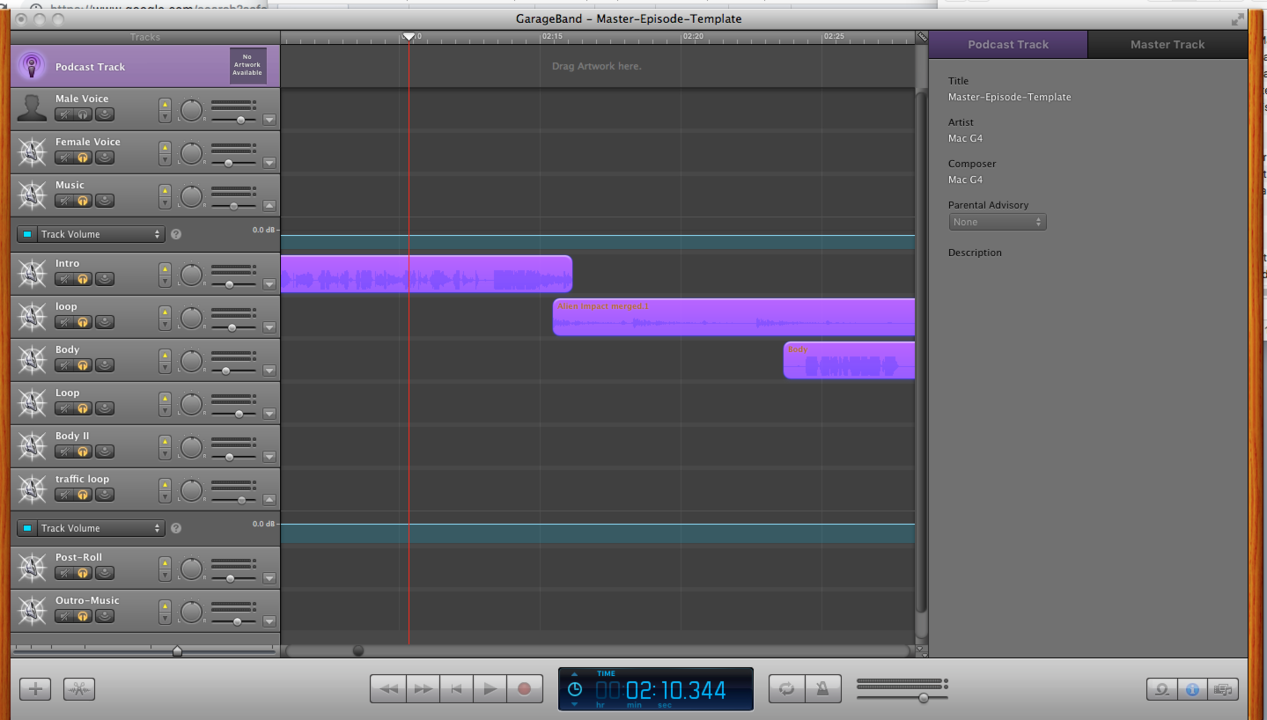Solo the Male Voice track with headphones button
The image size is (1267, 720).
click(83, 114)
